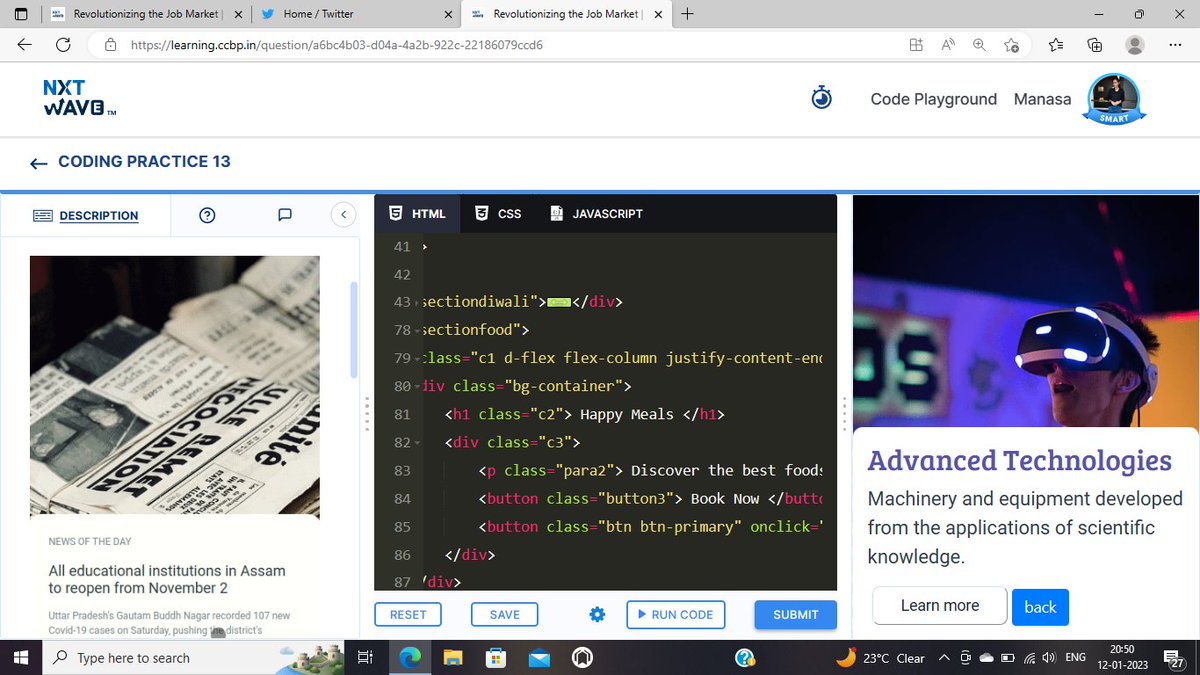Submit the solution with SUBMIT button
This screenshot has width=1200, height=675.
coord(796,614)
